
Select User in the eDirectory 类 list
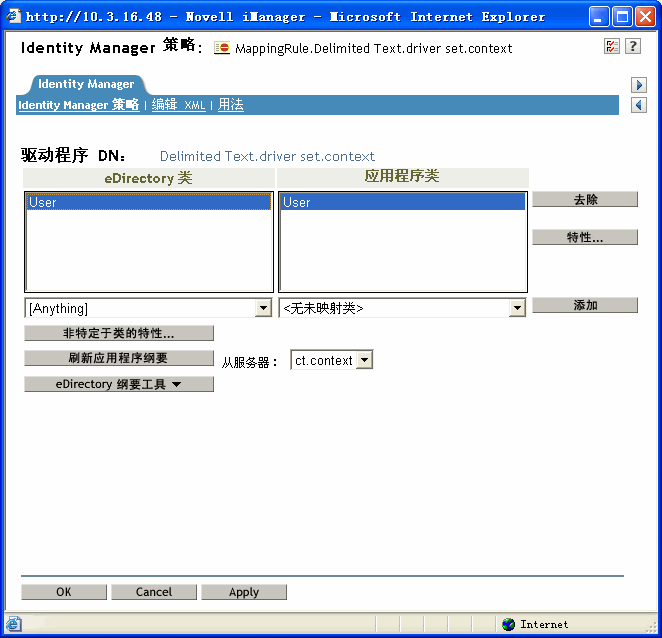click(x=149, y=202)
